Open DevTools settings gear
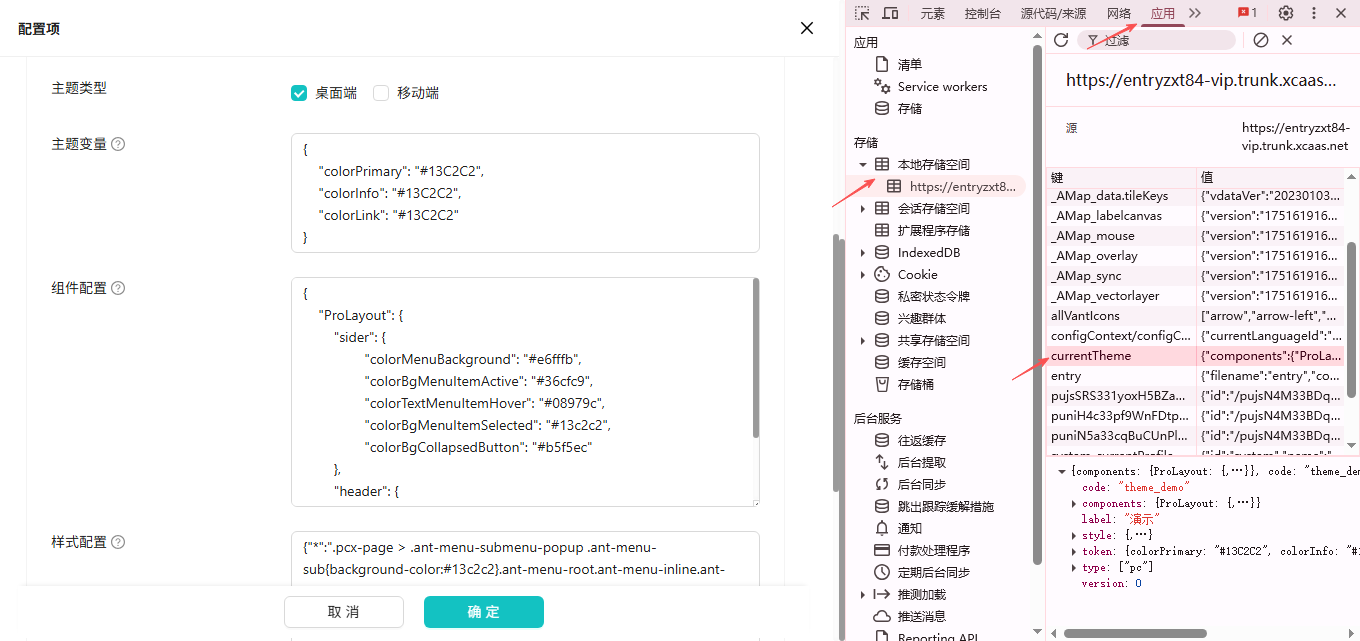1360x641 pixels. [1286, 13]
